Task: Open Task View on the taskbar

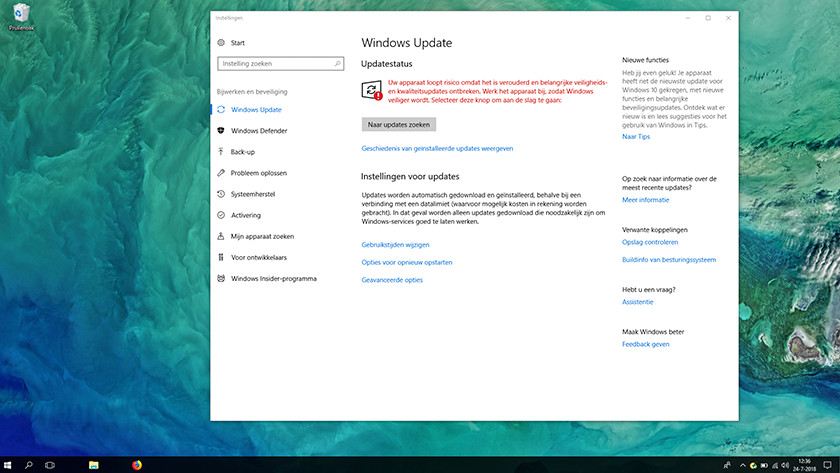Action: pyautogui.click(x=50, y=465)
